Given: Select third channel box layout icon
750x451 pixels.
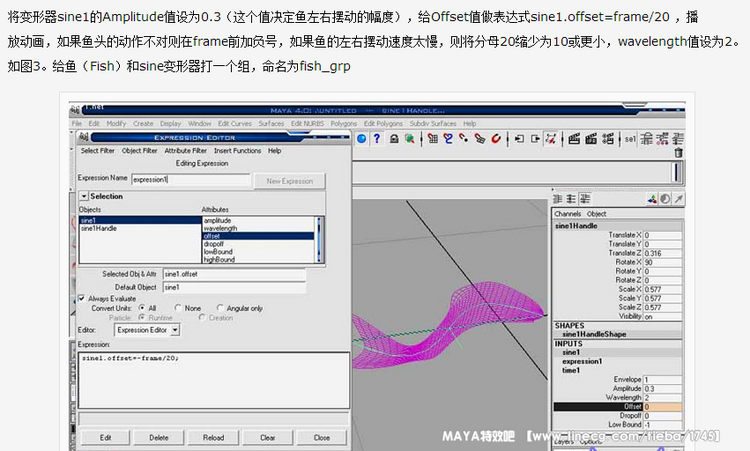Looking at the screenshot, I should click(585, 198).
